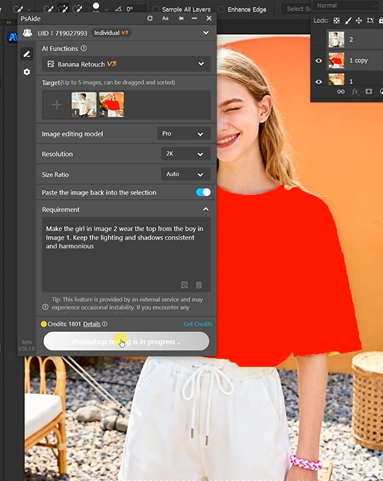Click the Lock image pixels brush icon
Viewport: 383px width, 481px height.
(x=348, y=21)
